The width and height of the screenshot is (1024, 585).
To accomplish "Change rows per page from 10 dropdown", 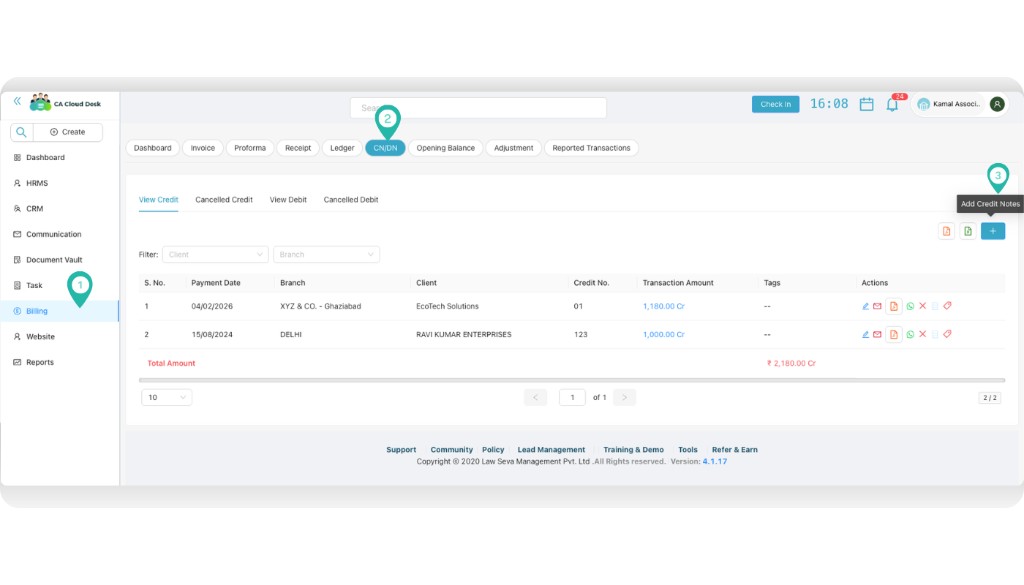I will click(165, 397).
